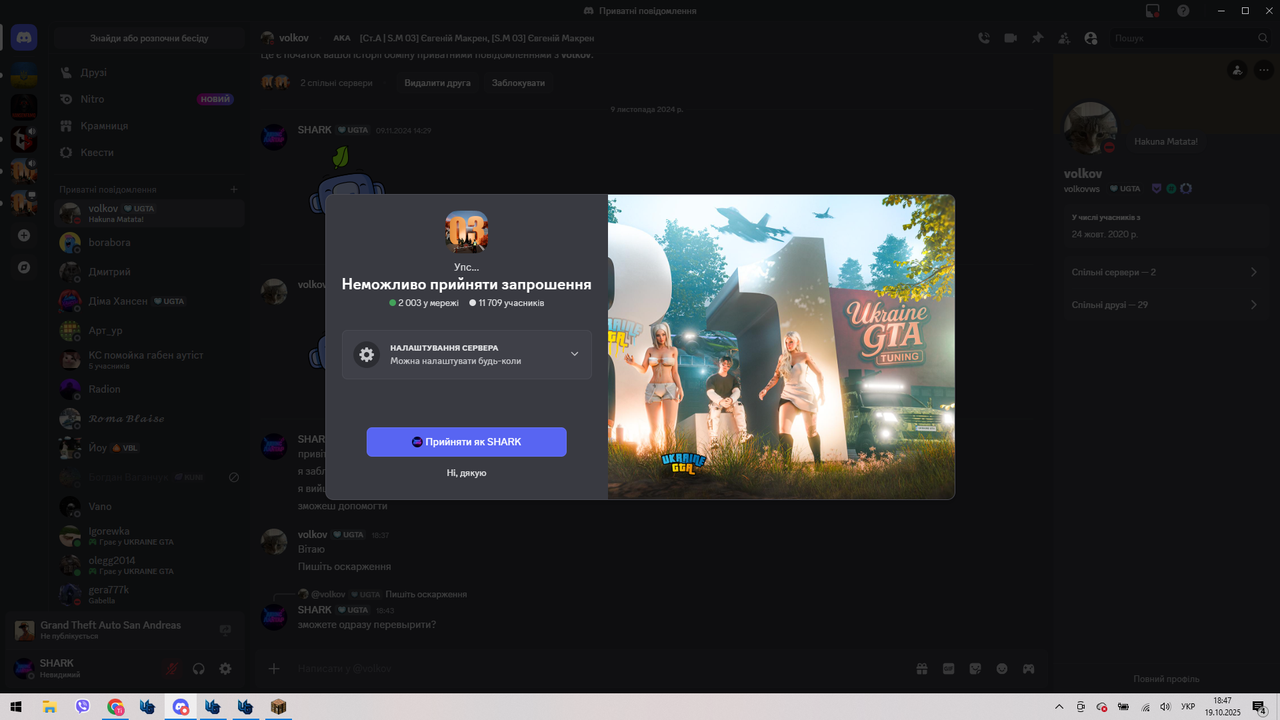Screen dimensions: 1280x720
Task: Toggle the user profile panel icon
Action: [x=1090, y=38]
